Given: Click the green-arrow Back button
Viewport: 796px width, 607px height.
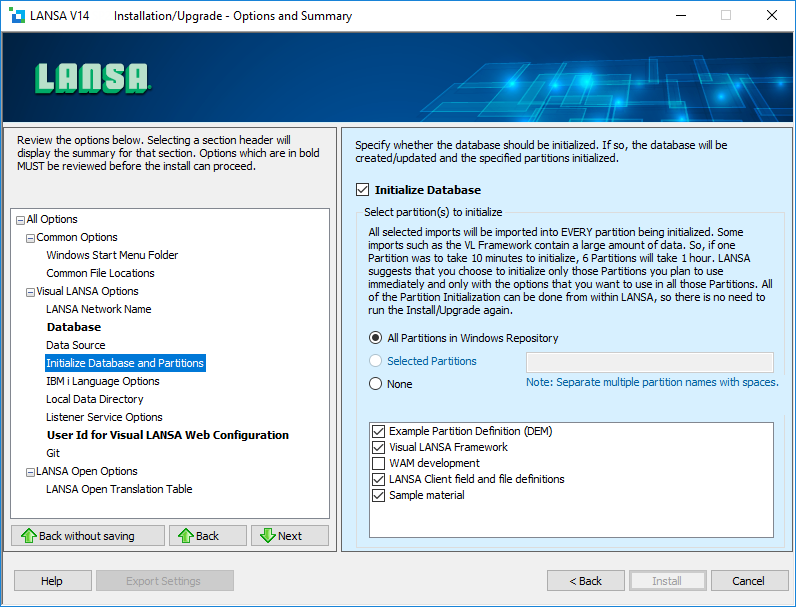Looking at the screenshot, I should [208, 535].
